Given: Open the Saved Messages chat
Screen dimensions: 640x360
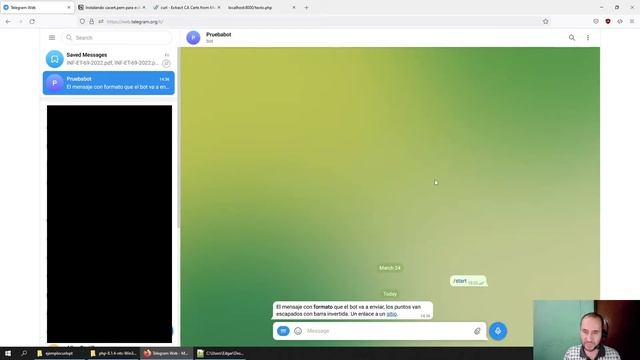Looking at the screenshot, I should click(x=109, y=59).
